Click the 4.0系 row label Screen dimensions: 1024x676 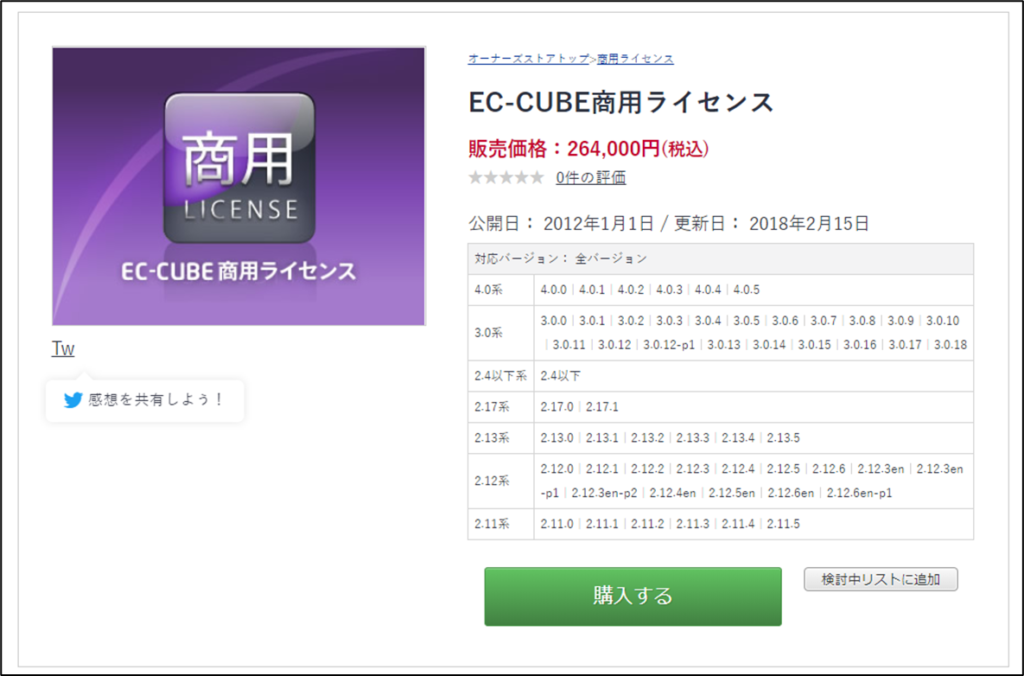coord(488,289)
